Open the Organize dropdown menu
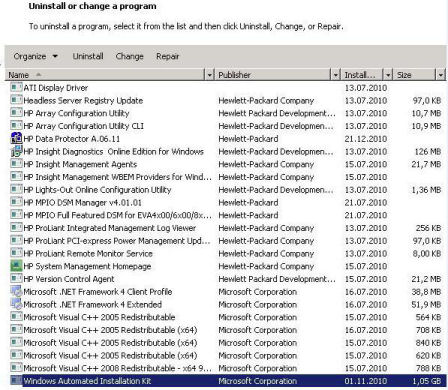The width and height of the screenshot is (448, 390). click(35, 56)
